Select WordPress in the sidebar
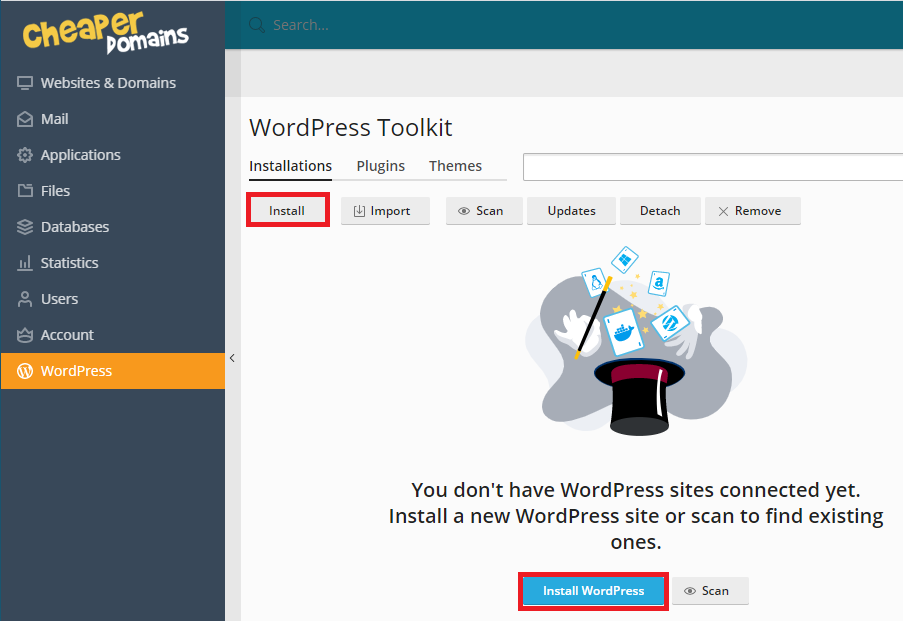Image resolution: width=903 pixels, height=621 pixels. (113, 371)
